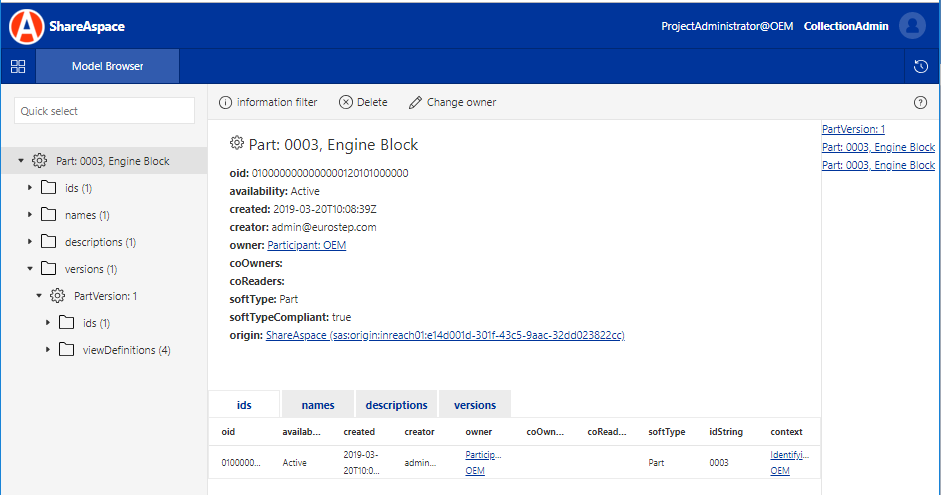The width and height of the screenshot is (941, 495).
Task: Click the Information filter toolbar button
Action: [268, 102]
